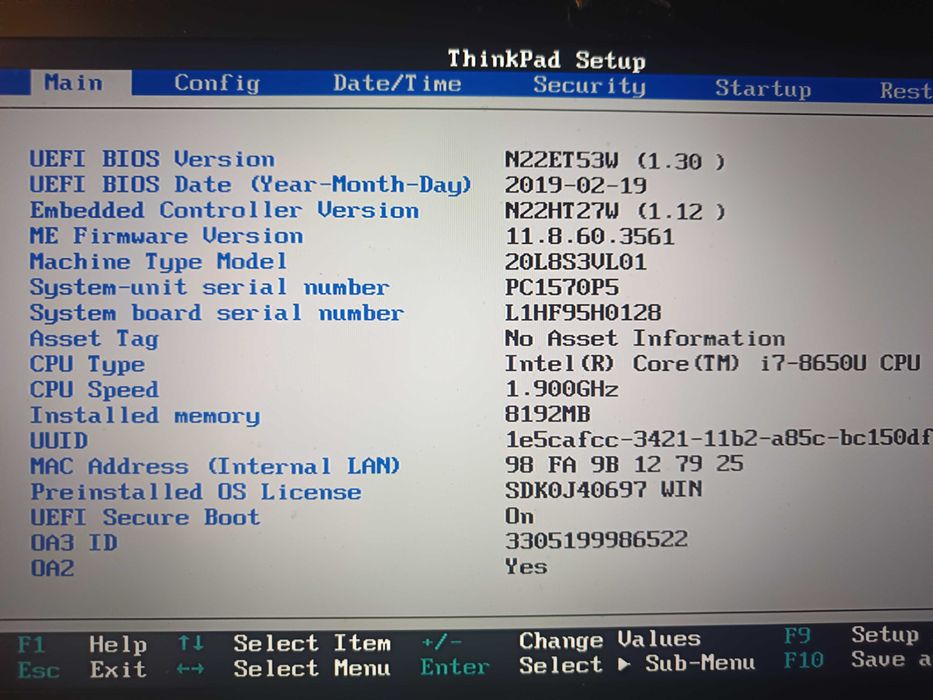Image resolution: width=933 pixels, height=700 pixels.
Task: Select the Asset Tag label
Action: [x=94, y=339]
